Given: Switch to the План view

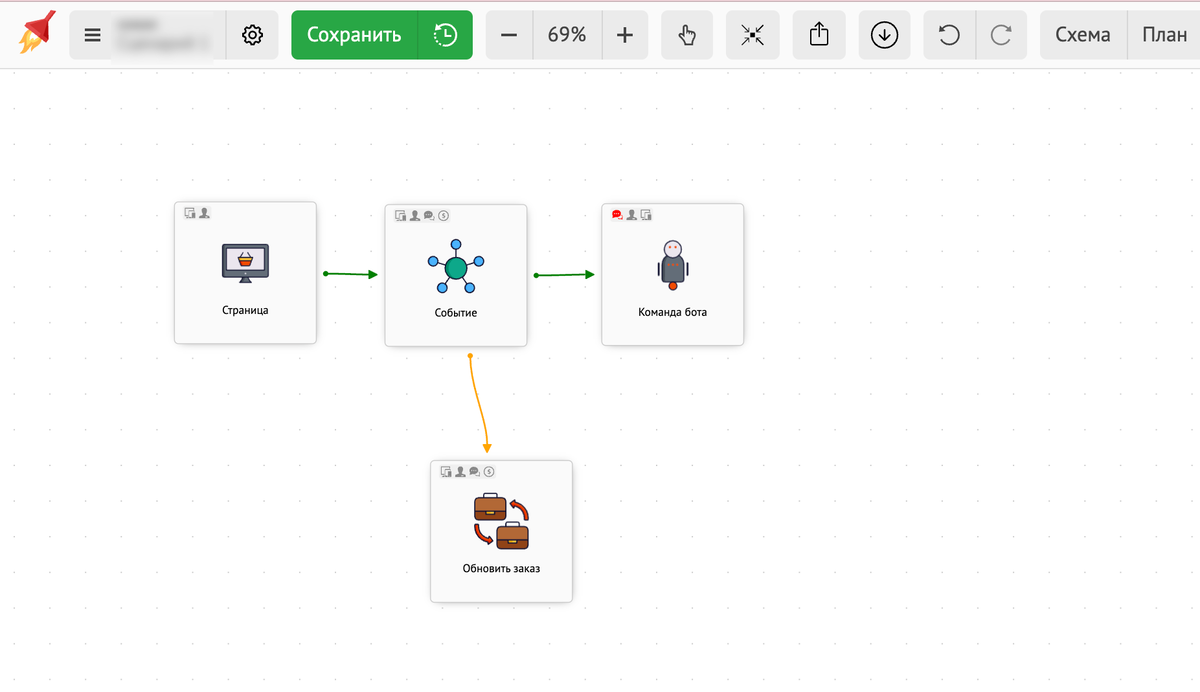Looking at the screenshot, I should 1164,35.
